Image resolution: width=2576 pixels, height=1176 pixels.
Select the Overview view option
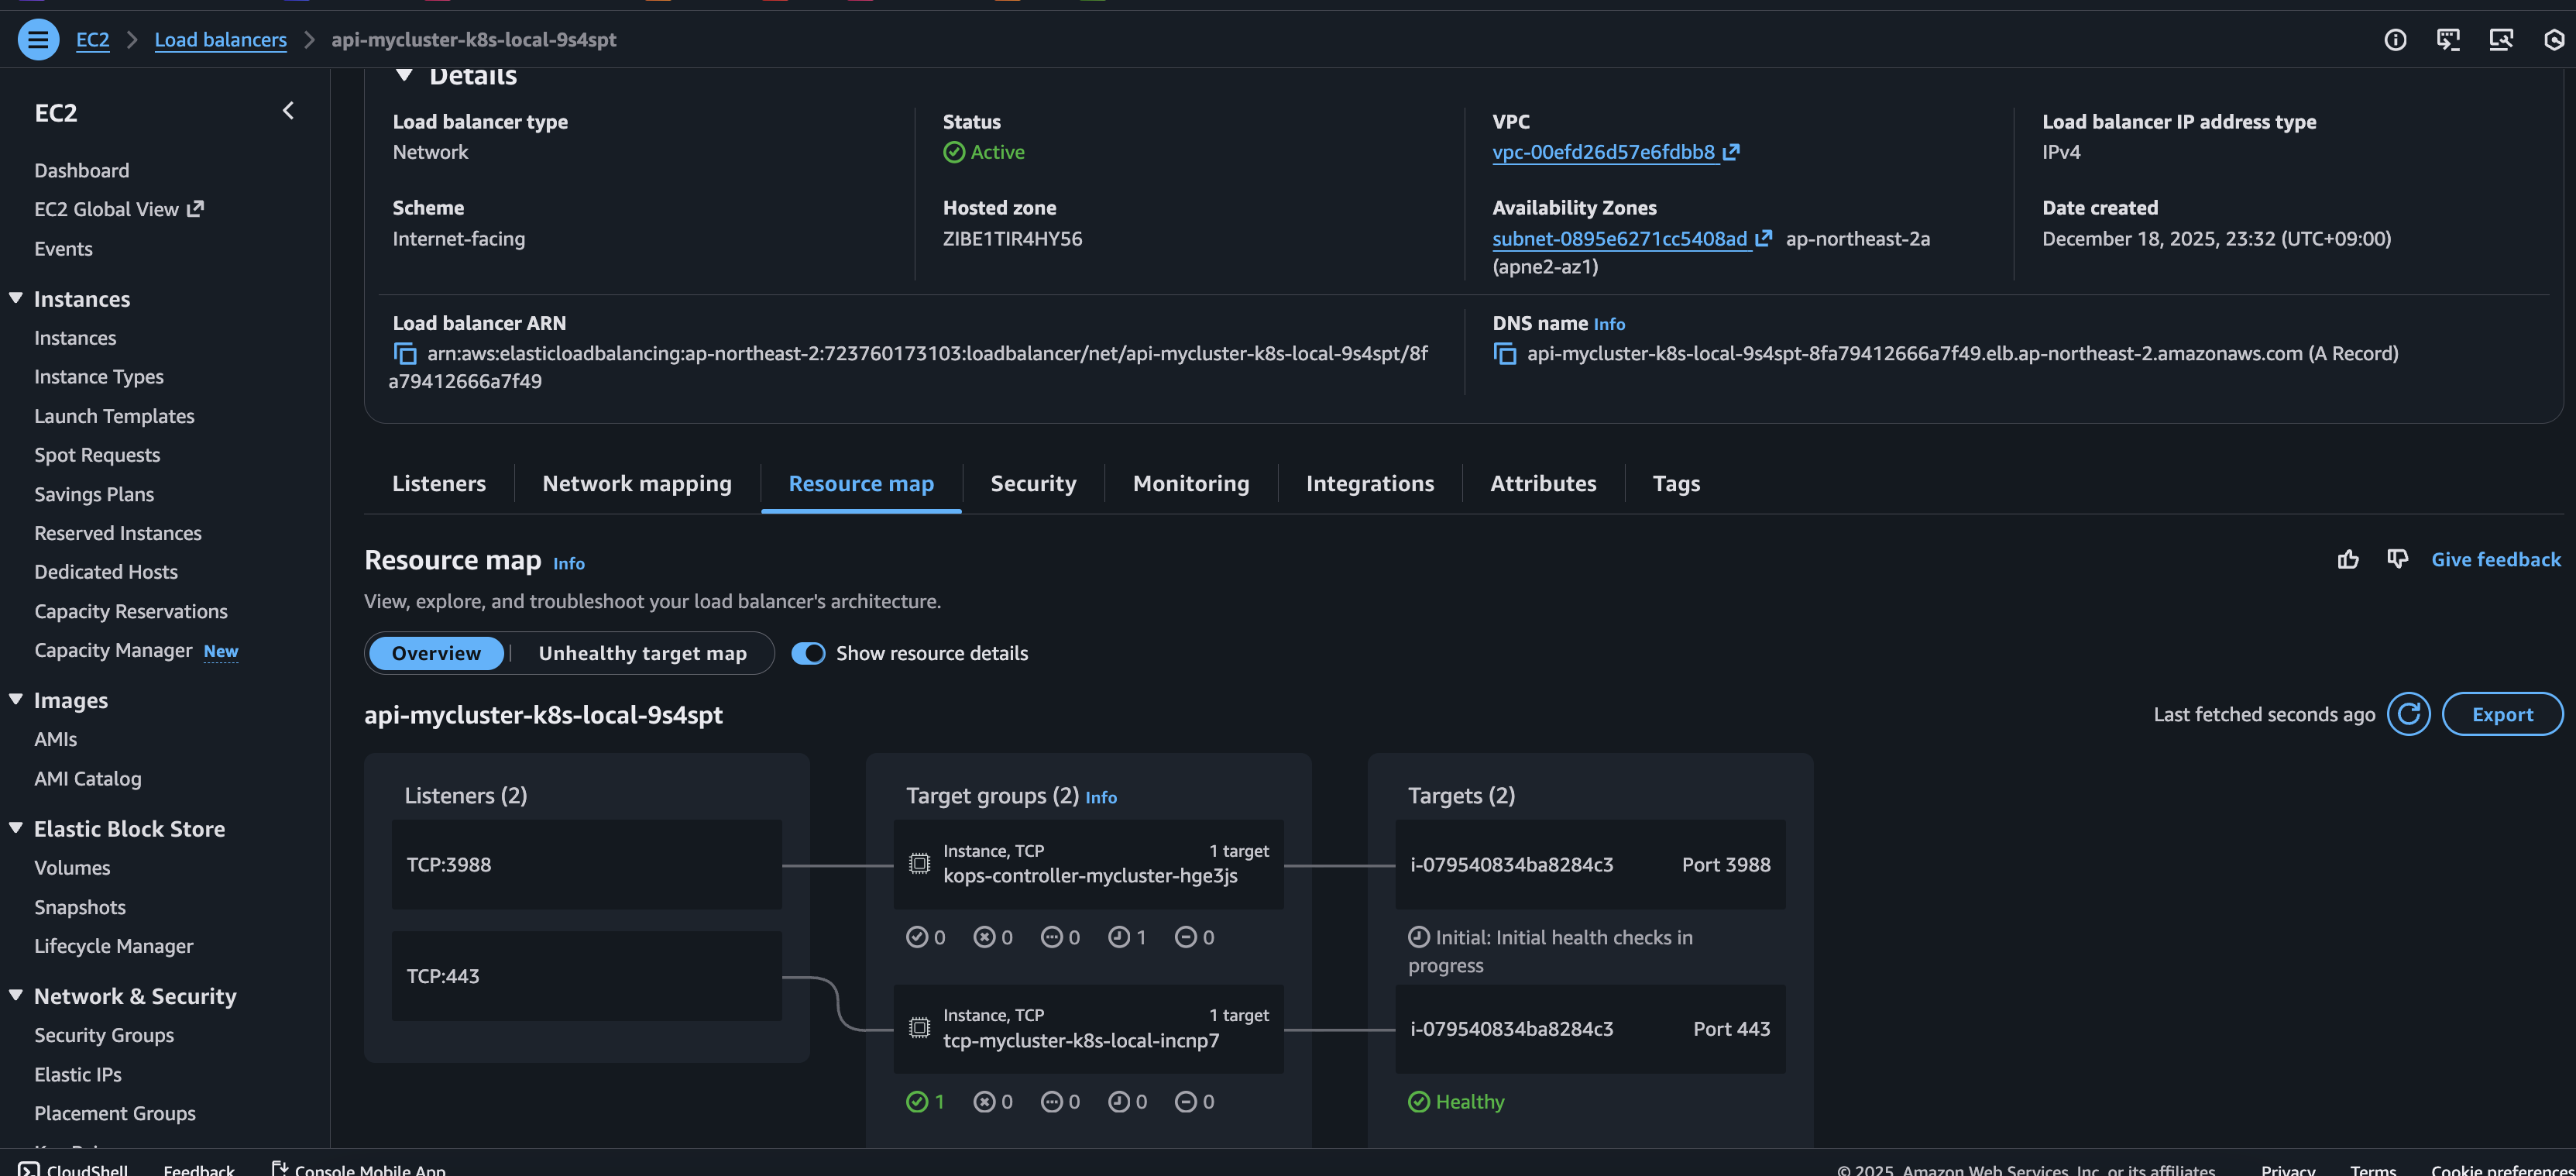(x=436, y=653)
